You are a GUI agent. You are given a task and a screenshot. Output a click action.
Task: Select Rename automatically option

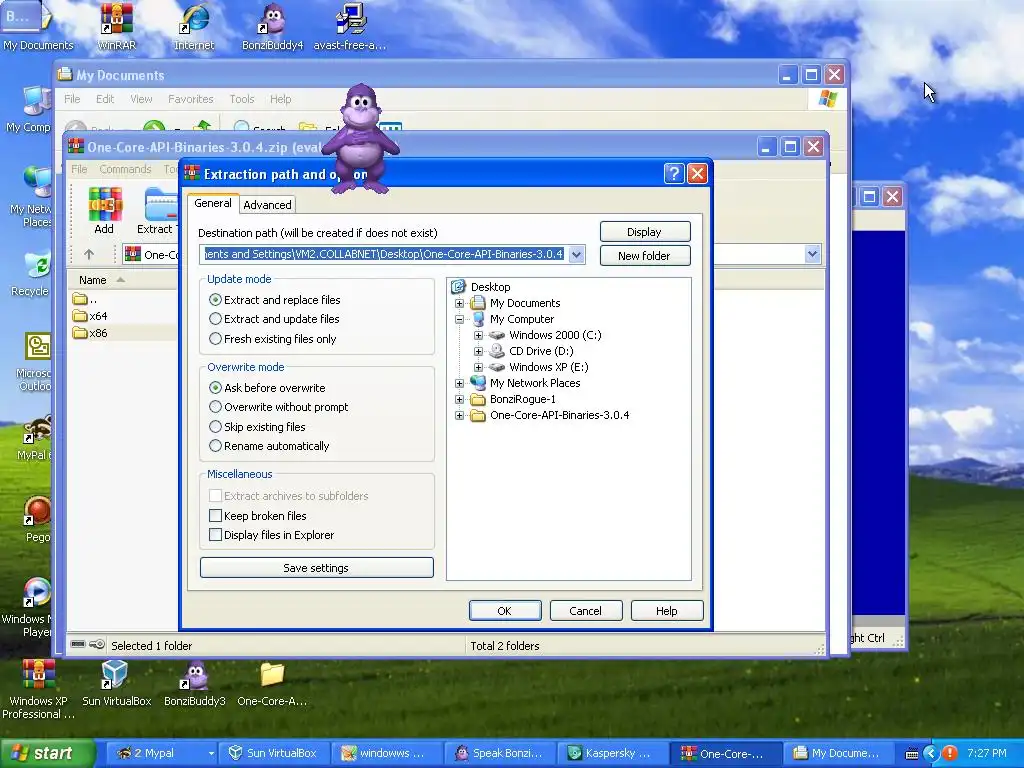[215, 446]
